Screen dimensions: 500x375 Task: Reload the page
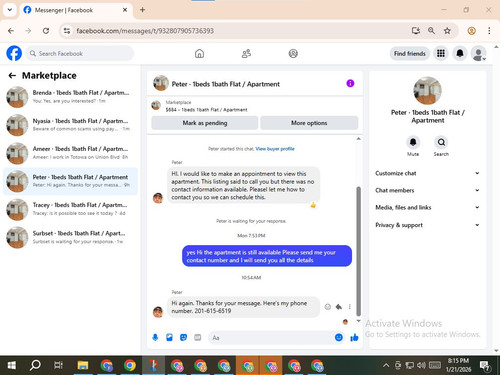pos(46,31)
